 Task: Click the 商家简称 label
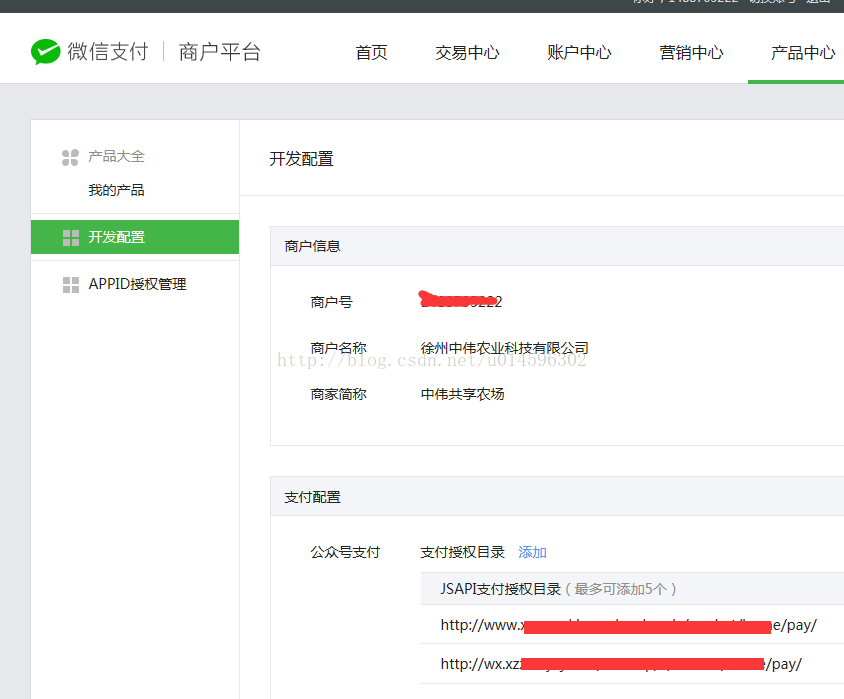point(338,394)
